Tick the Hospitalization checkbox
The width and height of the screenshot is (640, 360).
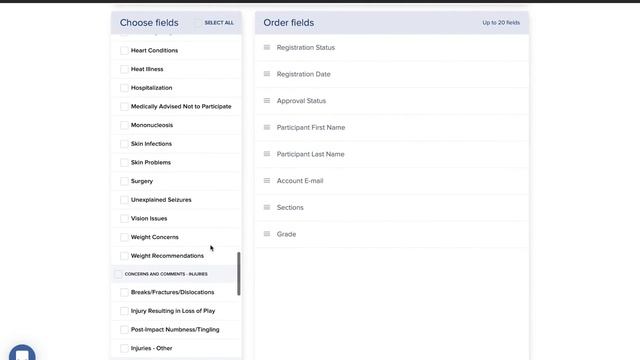tap(124, 88)
